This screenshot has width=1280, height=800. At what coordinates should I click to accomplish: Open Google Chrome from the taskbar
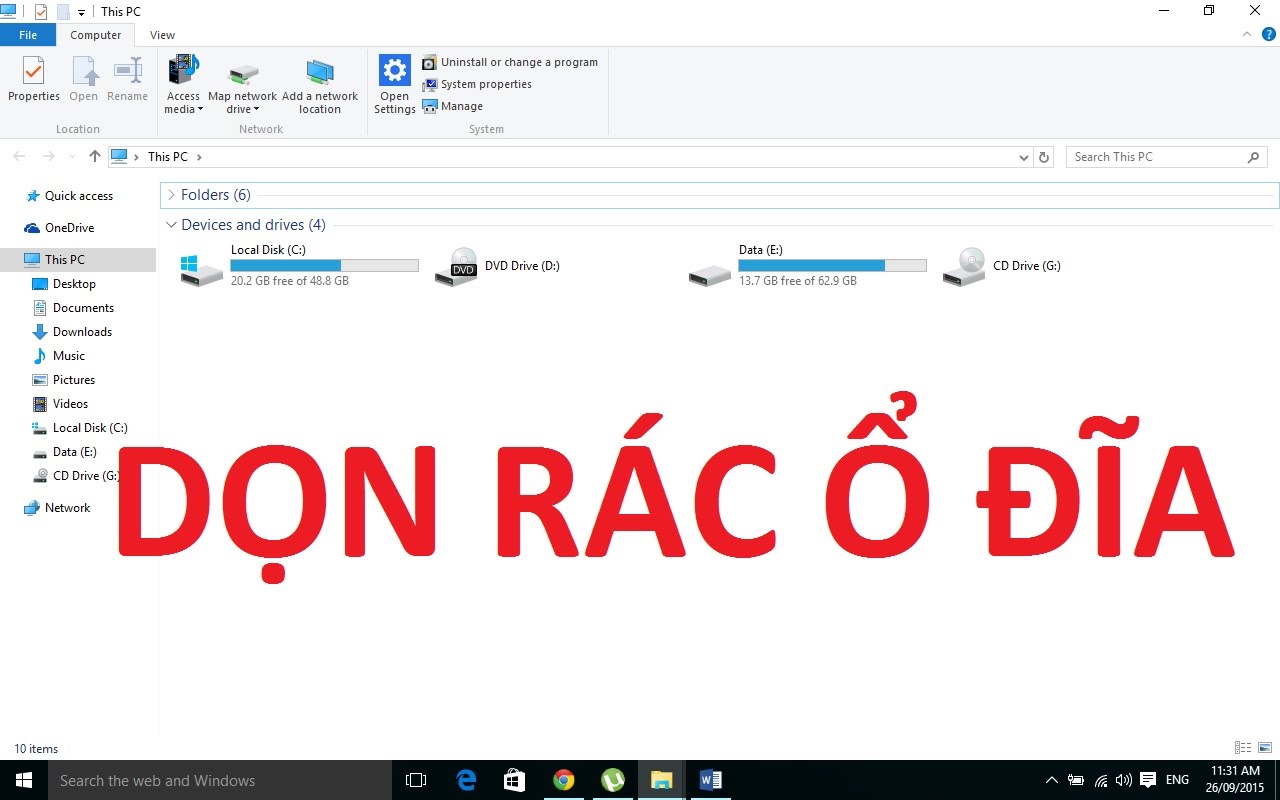[x=564, y=780]
